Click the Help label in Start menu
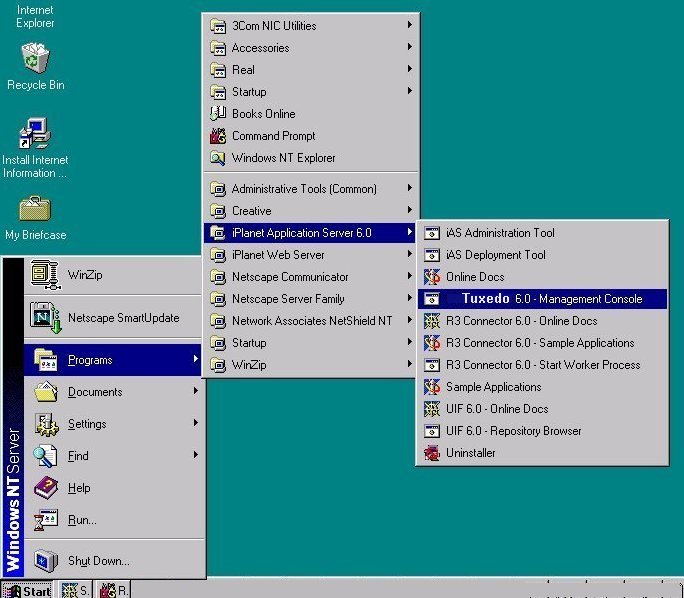This screenshot has height=598, width=684. pos(79,488)
